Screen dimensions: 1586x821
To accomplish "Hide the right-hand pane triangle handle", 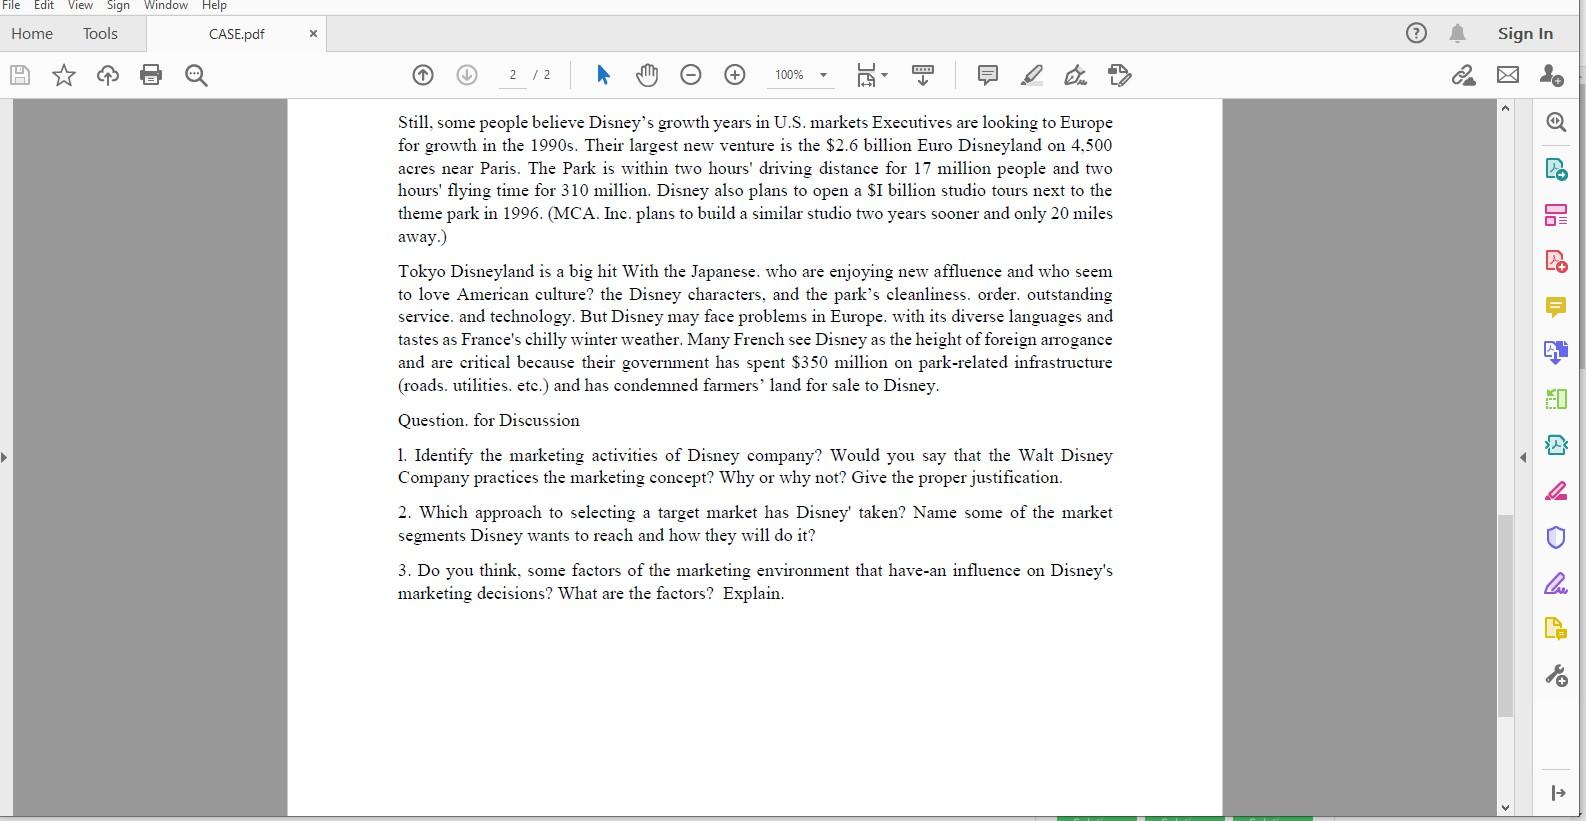I will pyautogui.click(x=1523, y=457).
